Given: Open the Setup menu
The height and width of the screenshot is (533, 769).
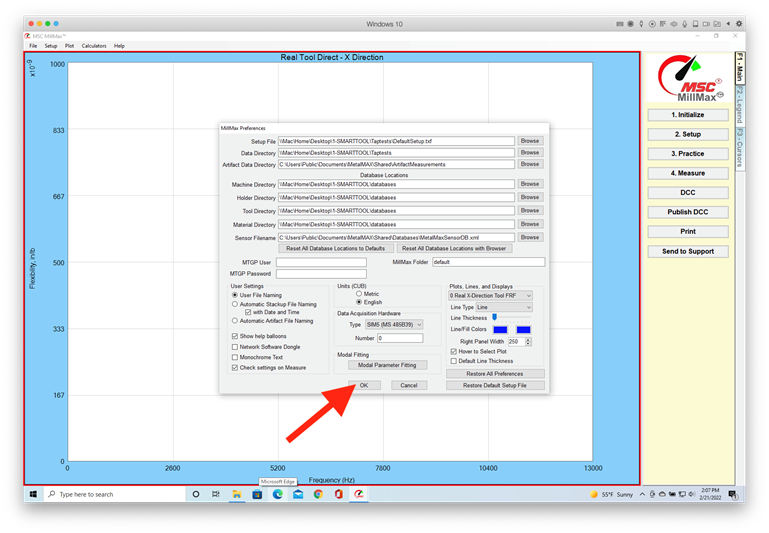Looking at the screenshot, I should point(51,46).
